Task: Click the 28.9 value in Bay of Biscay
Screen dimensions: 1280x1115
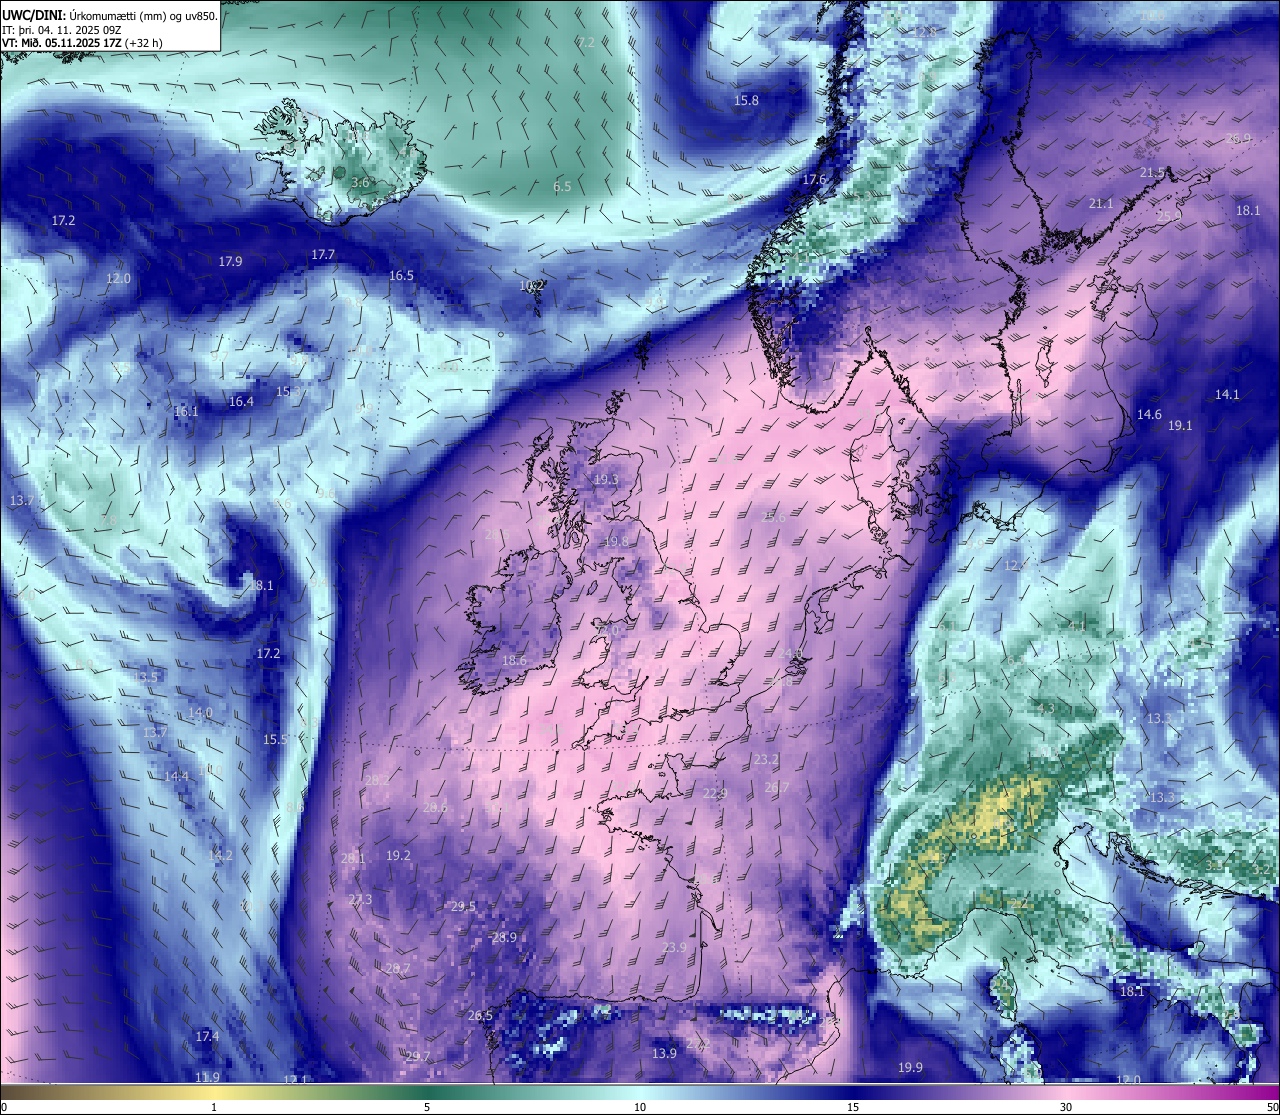Action: pyautogui.click(x=504, y=937)
